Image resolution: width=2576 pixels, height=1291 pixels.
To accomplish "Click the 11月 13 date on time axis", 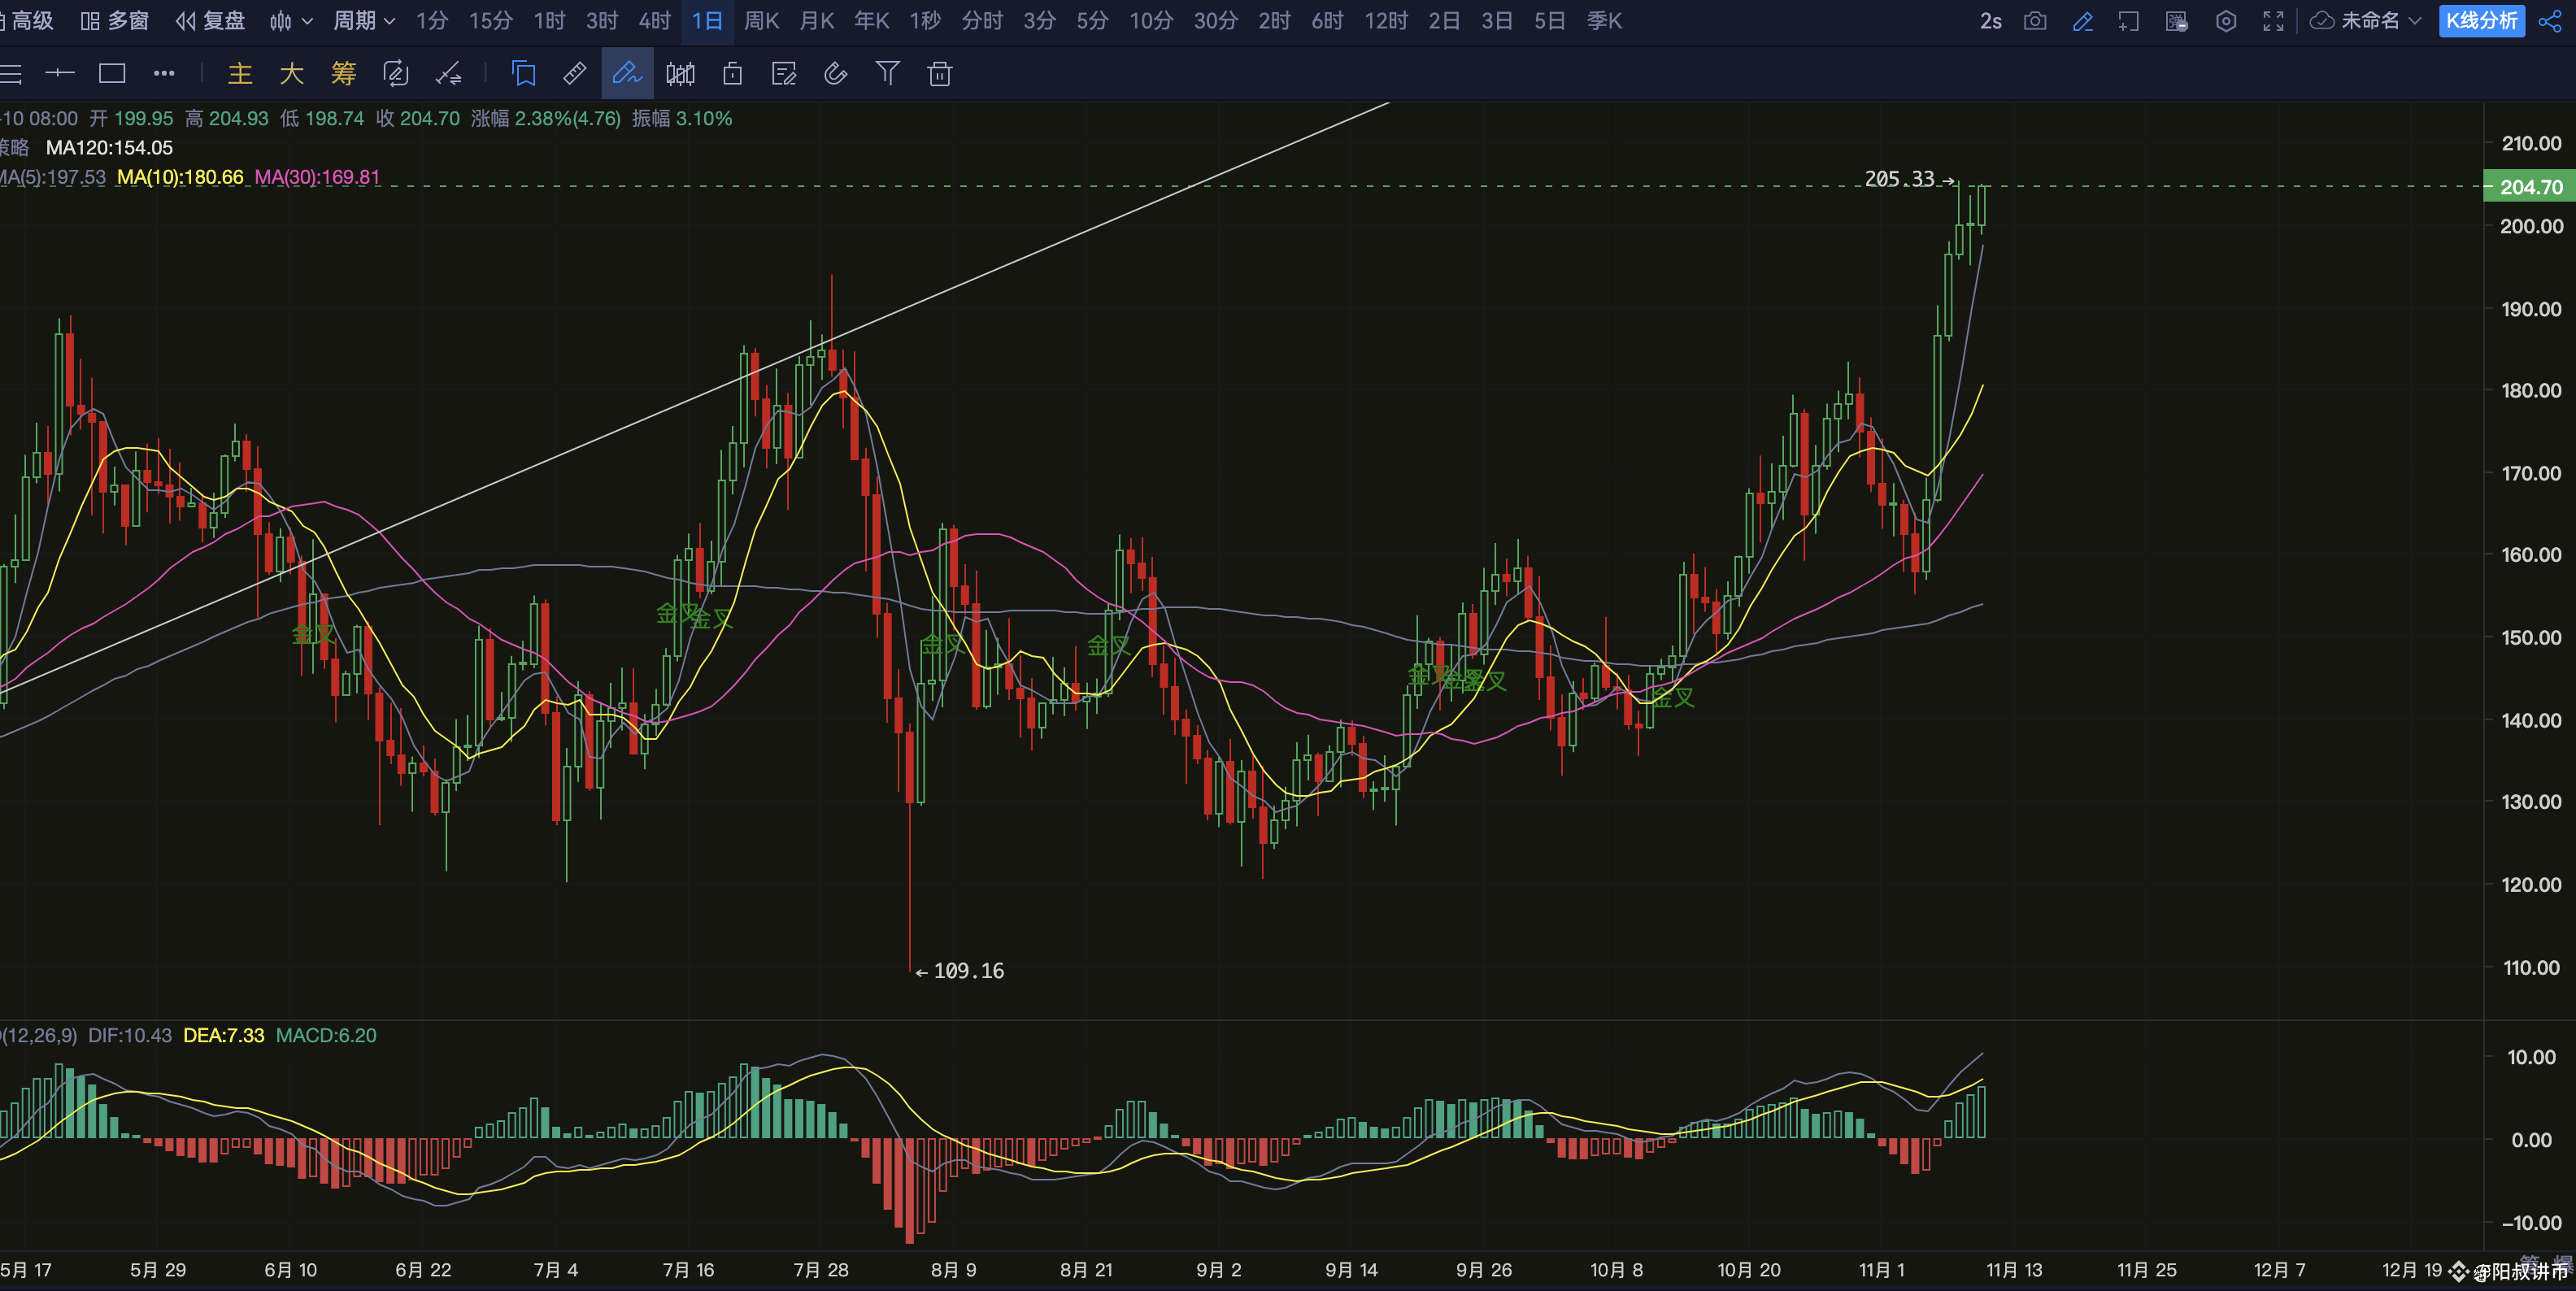I will 2014,1270.
